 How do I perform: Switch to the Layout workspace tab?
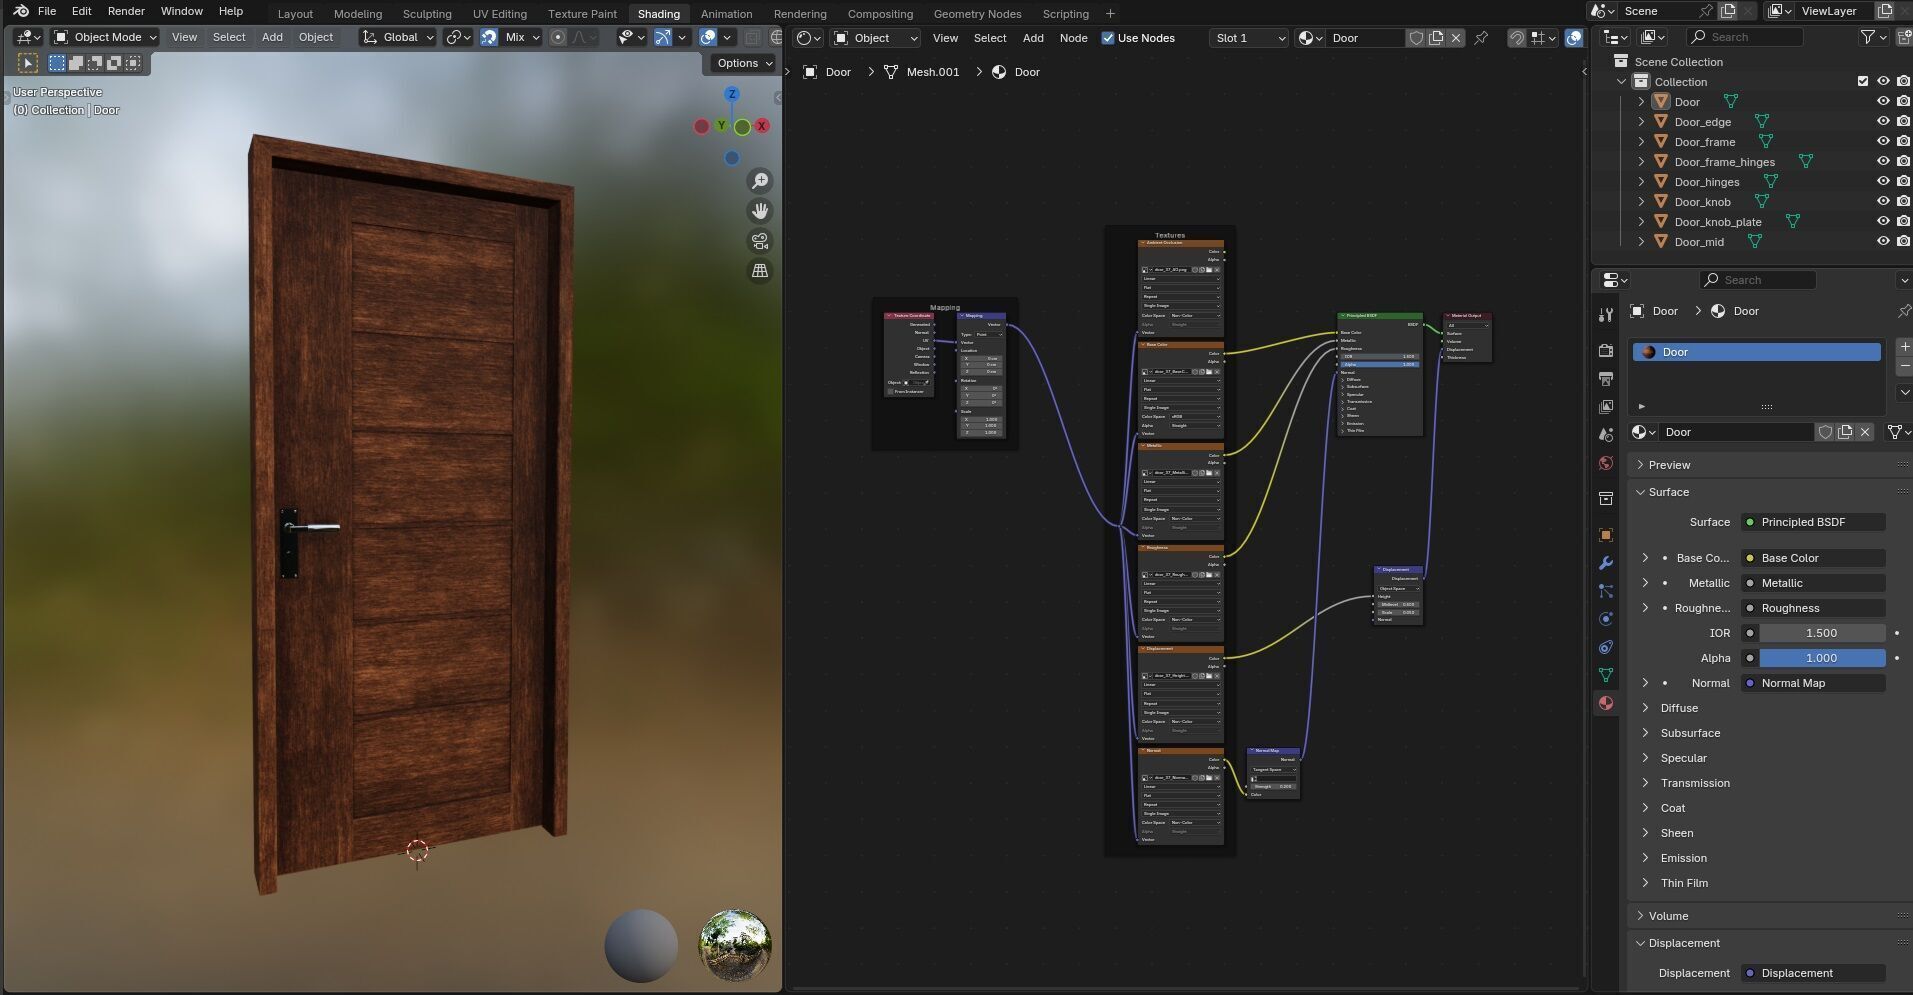[x=295, y=14]
